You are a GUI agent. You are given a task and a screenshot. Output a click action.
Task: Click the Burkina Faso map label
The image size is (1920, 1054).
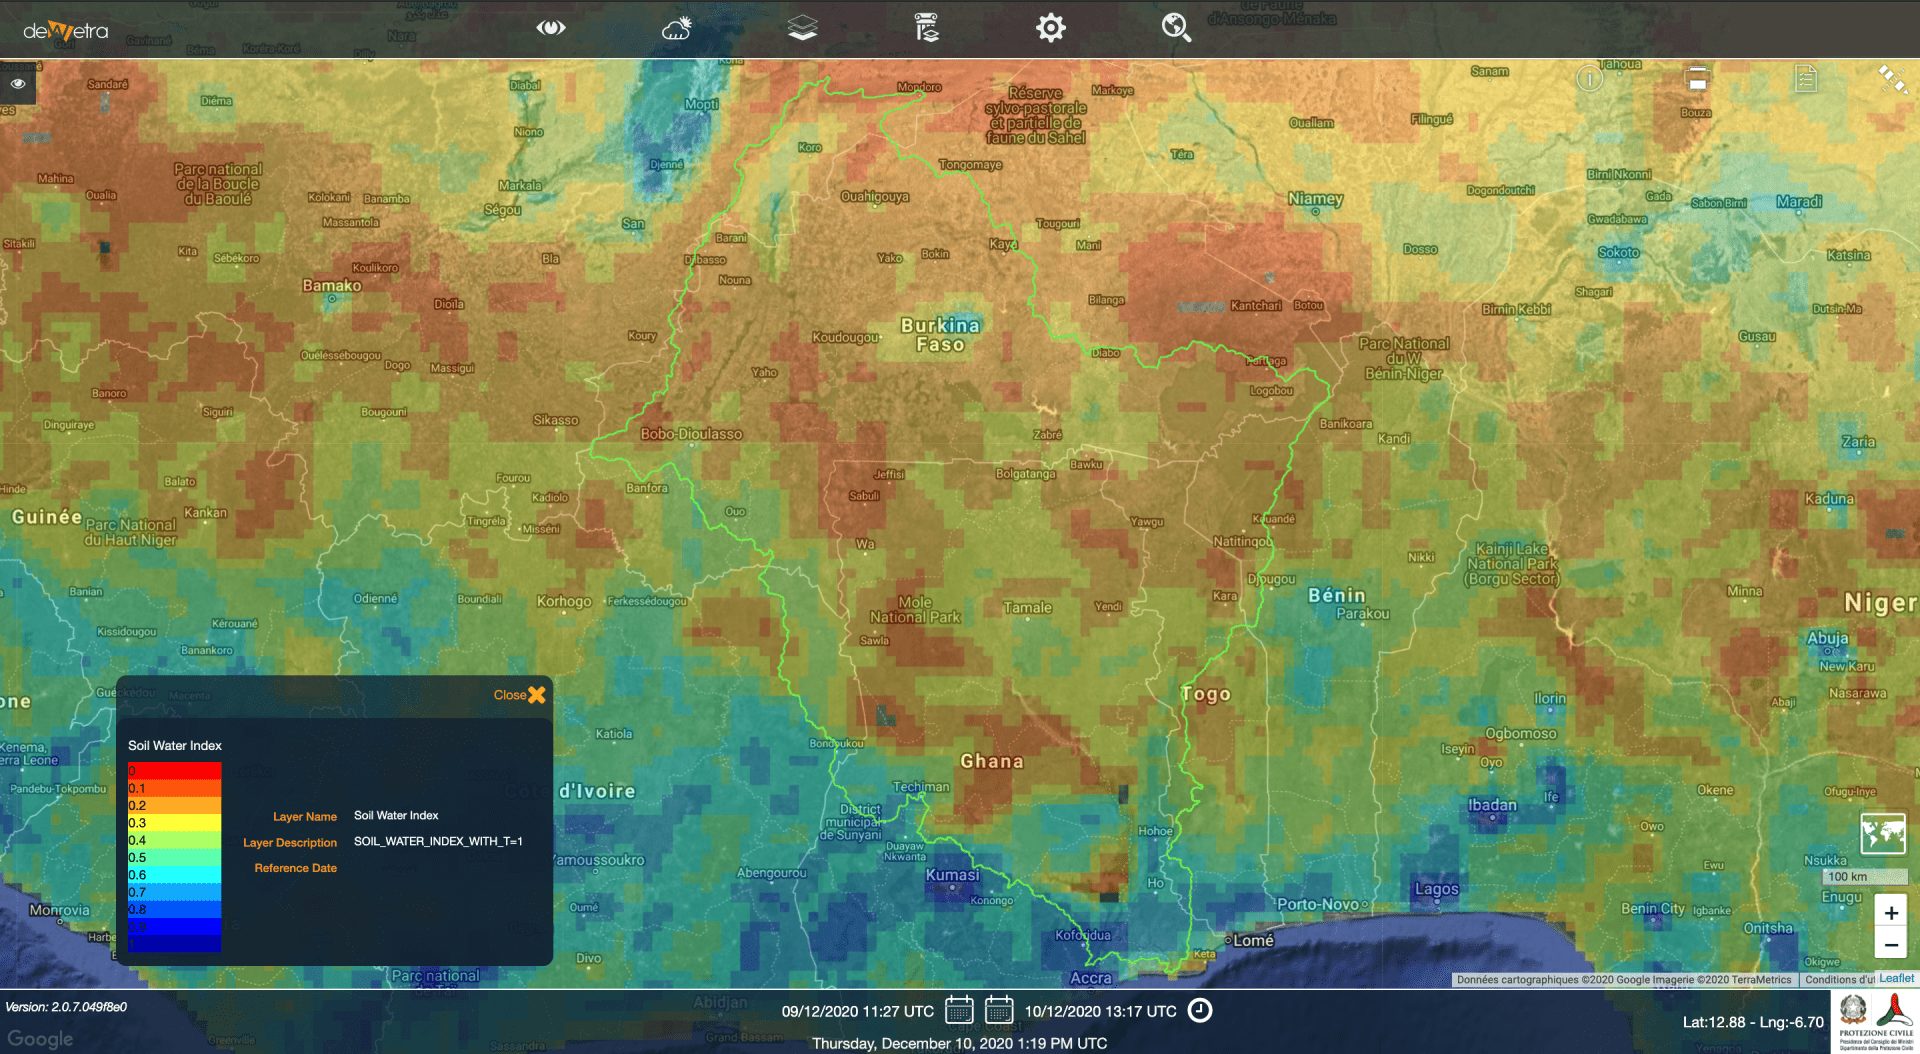pos(940,335)
